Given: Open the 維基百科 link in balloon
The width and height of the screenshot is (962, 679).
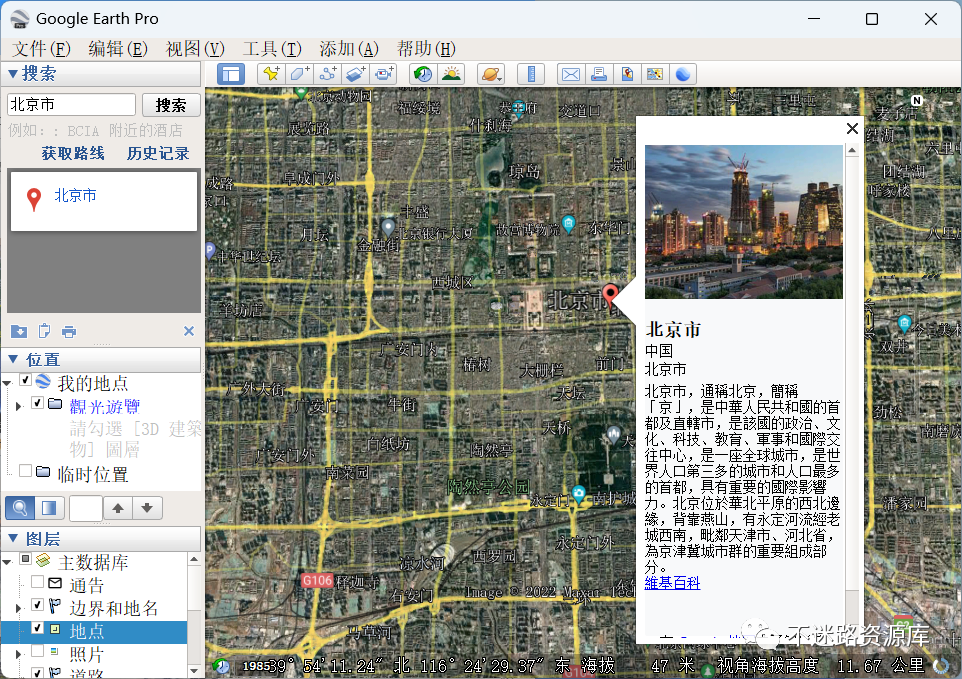Looking at the screenshot, I should click(672, 583).
